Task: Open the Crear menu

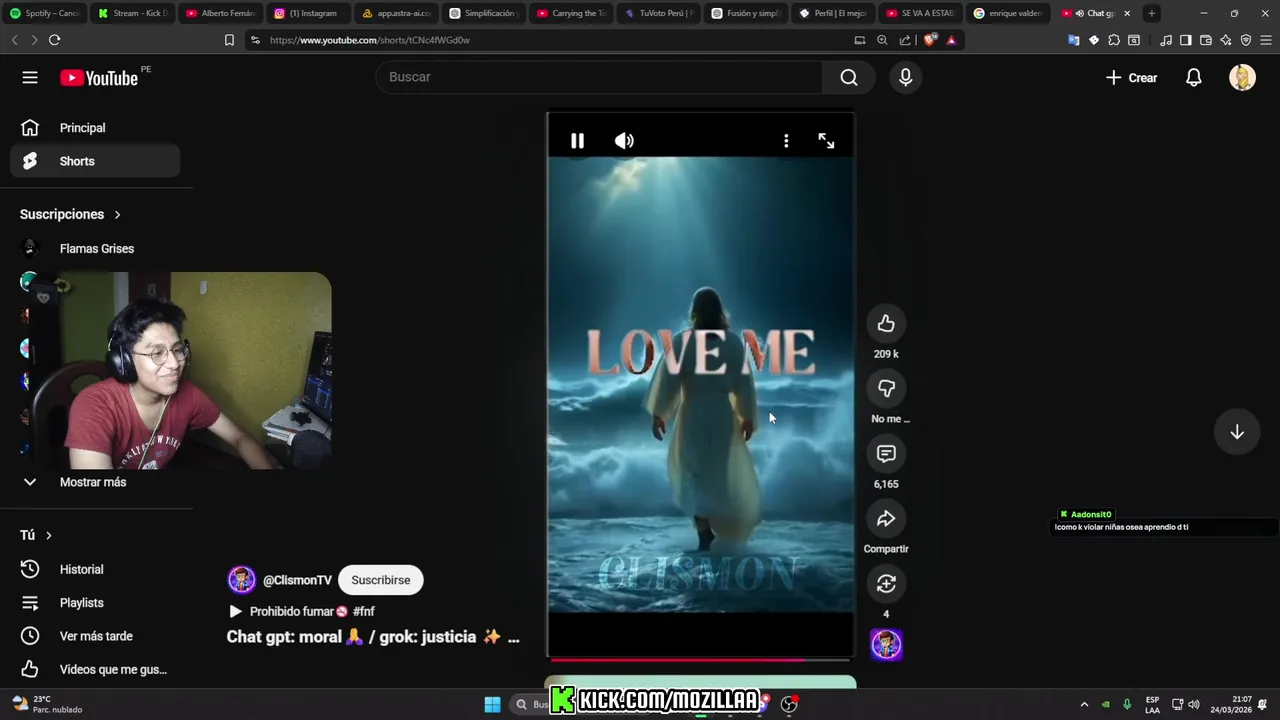Action: tap(1131, 77)
